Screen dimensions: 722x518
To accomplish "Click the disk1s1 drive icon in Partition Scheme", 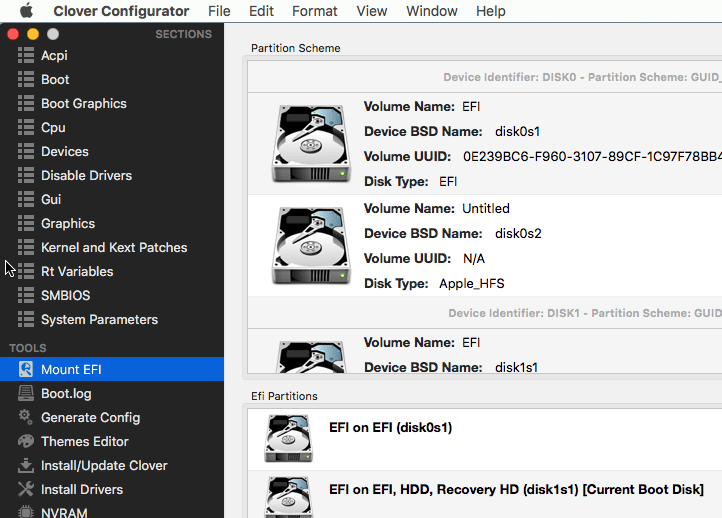I will click(311, 357).
